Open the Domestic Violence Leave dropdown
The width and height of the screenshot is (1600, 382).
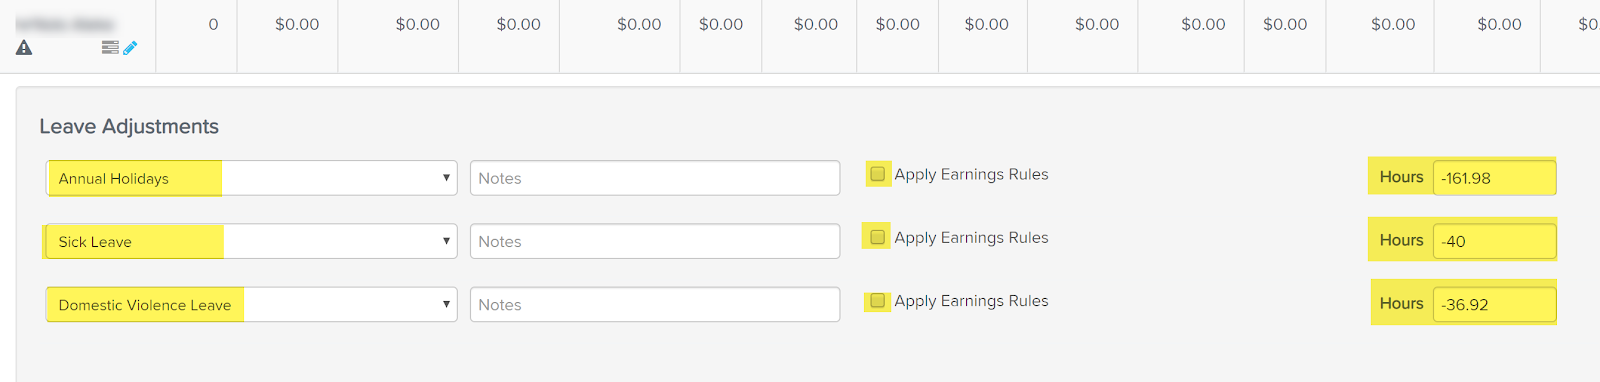(252, 305)
